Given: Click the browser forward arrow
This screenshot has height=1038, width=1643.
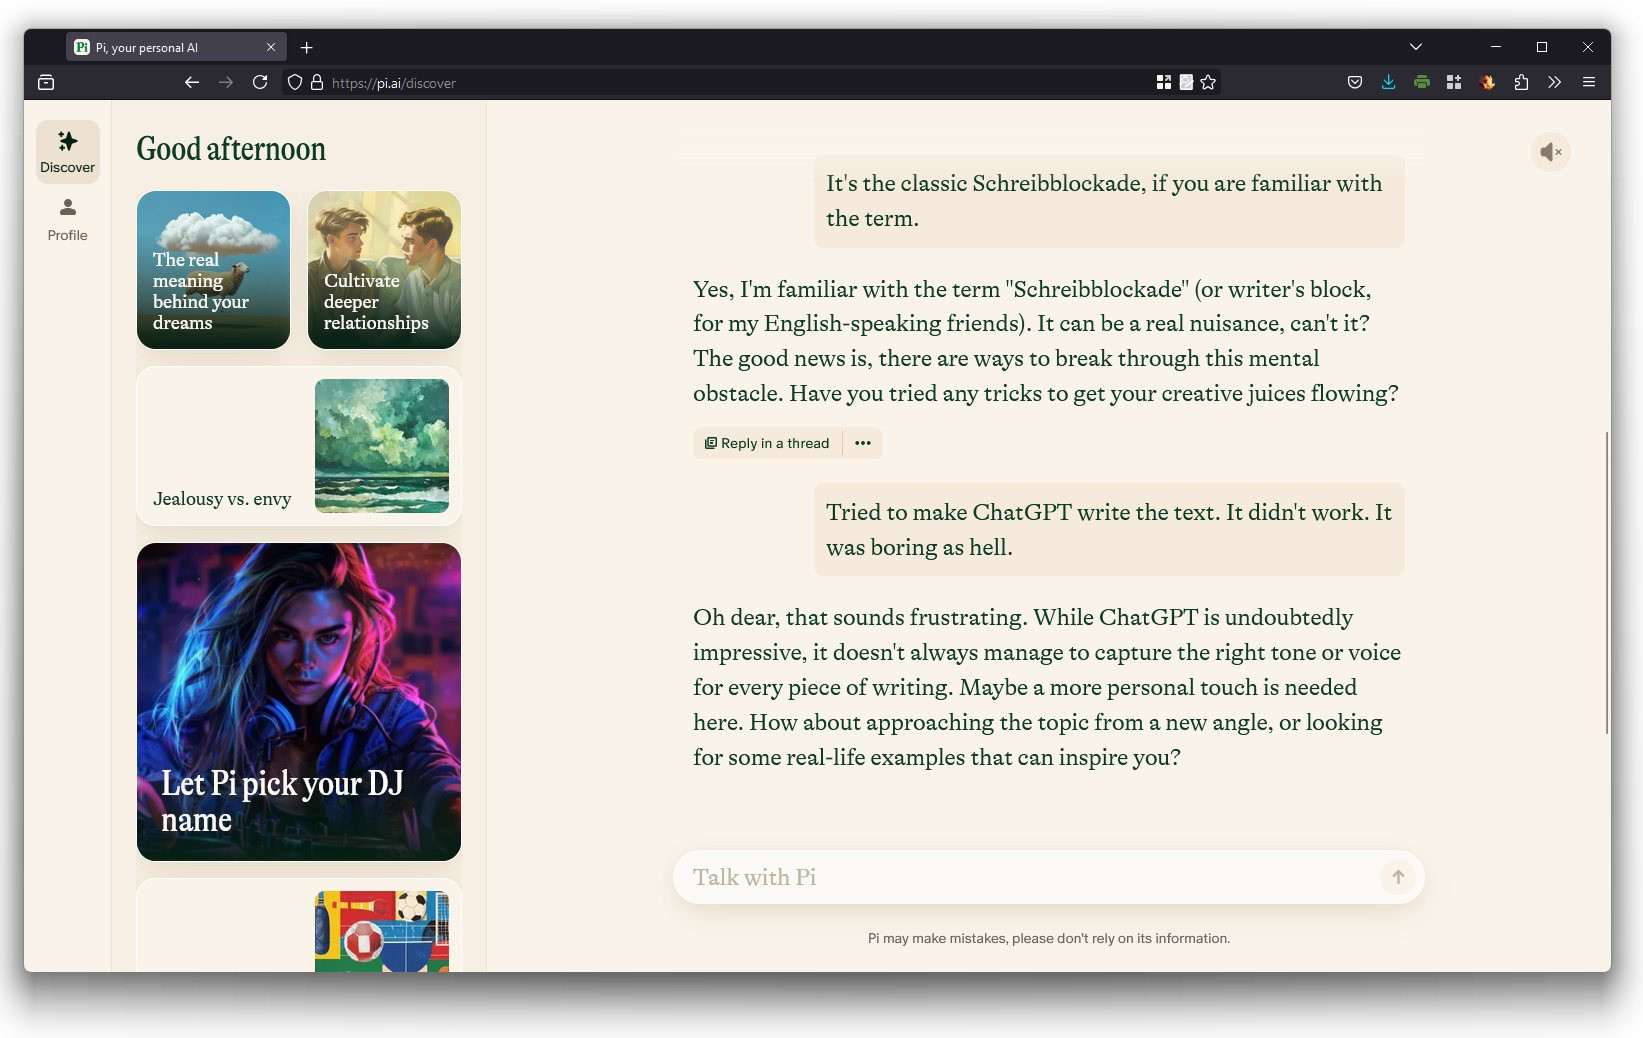Looking at the screenshot, I should [x=226, y=83].
